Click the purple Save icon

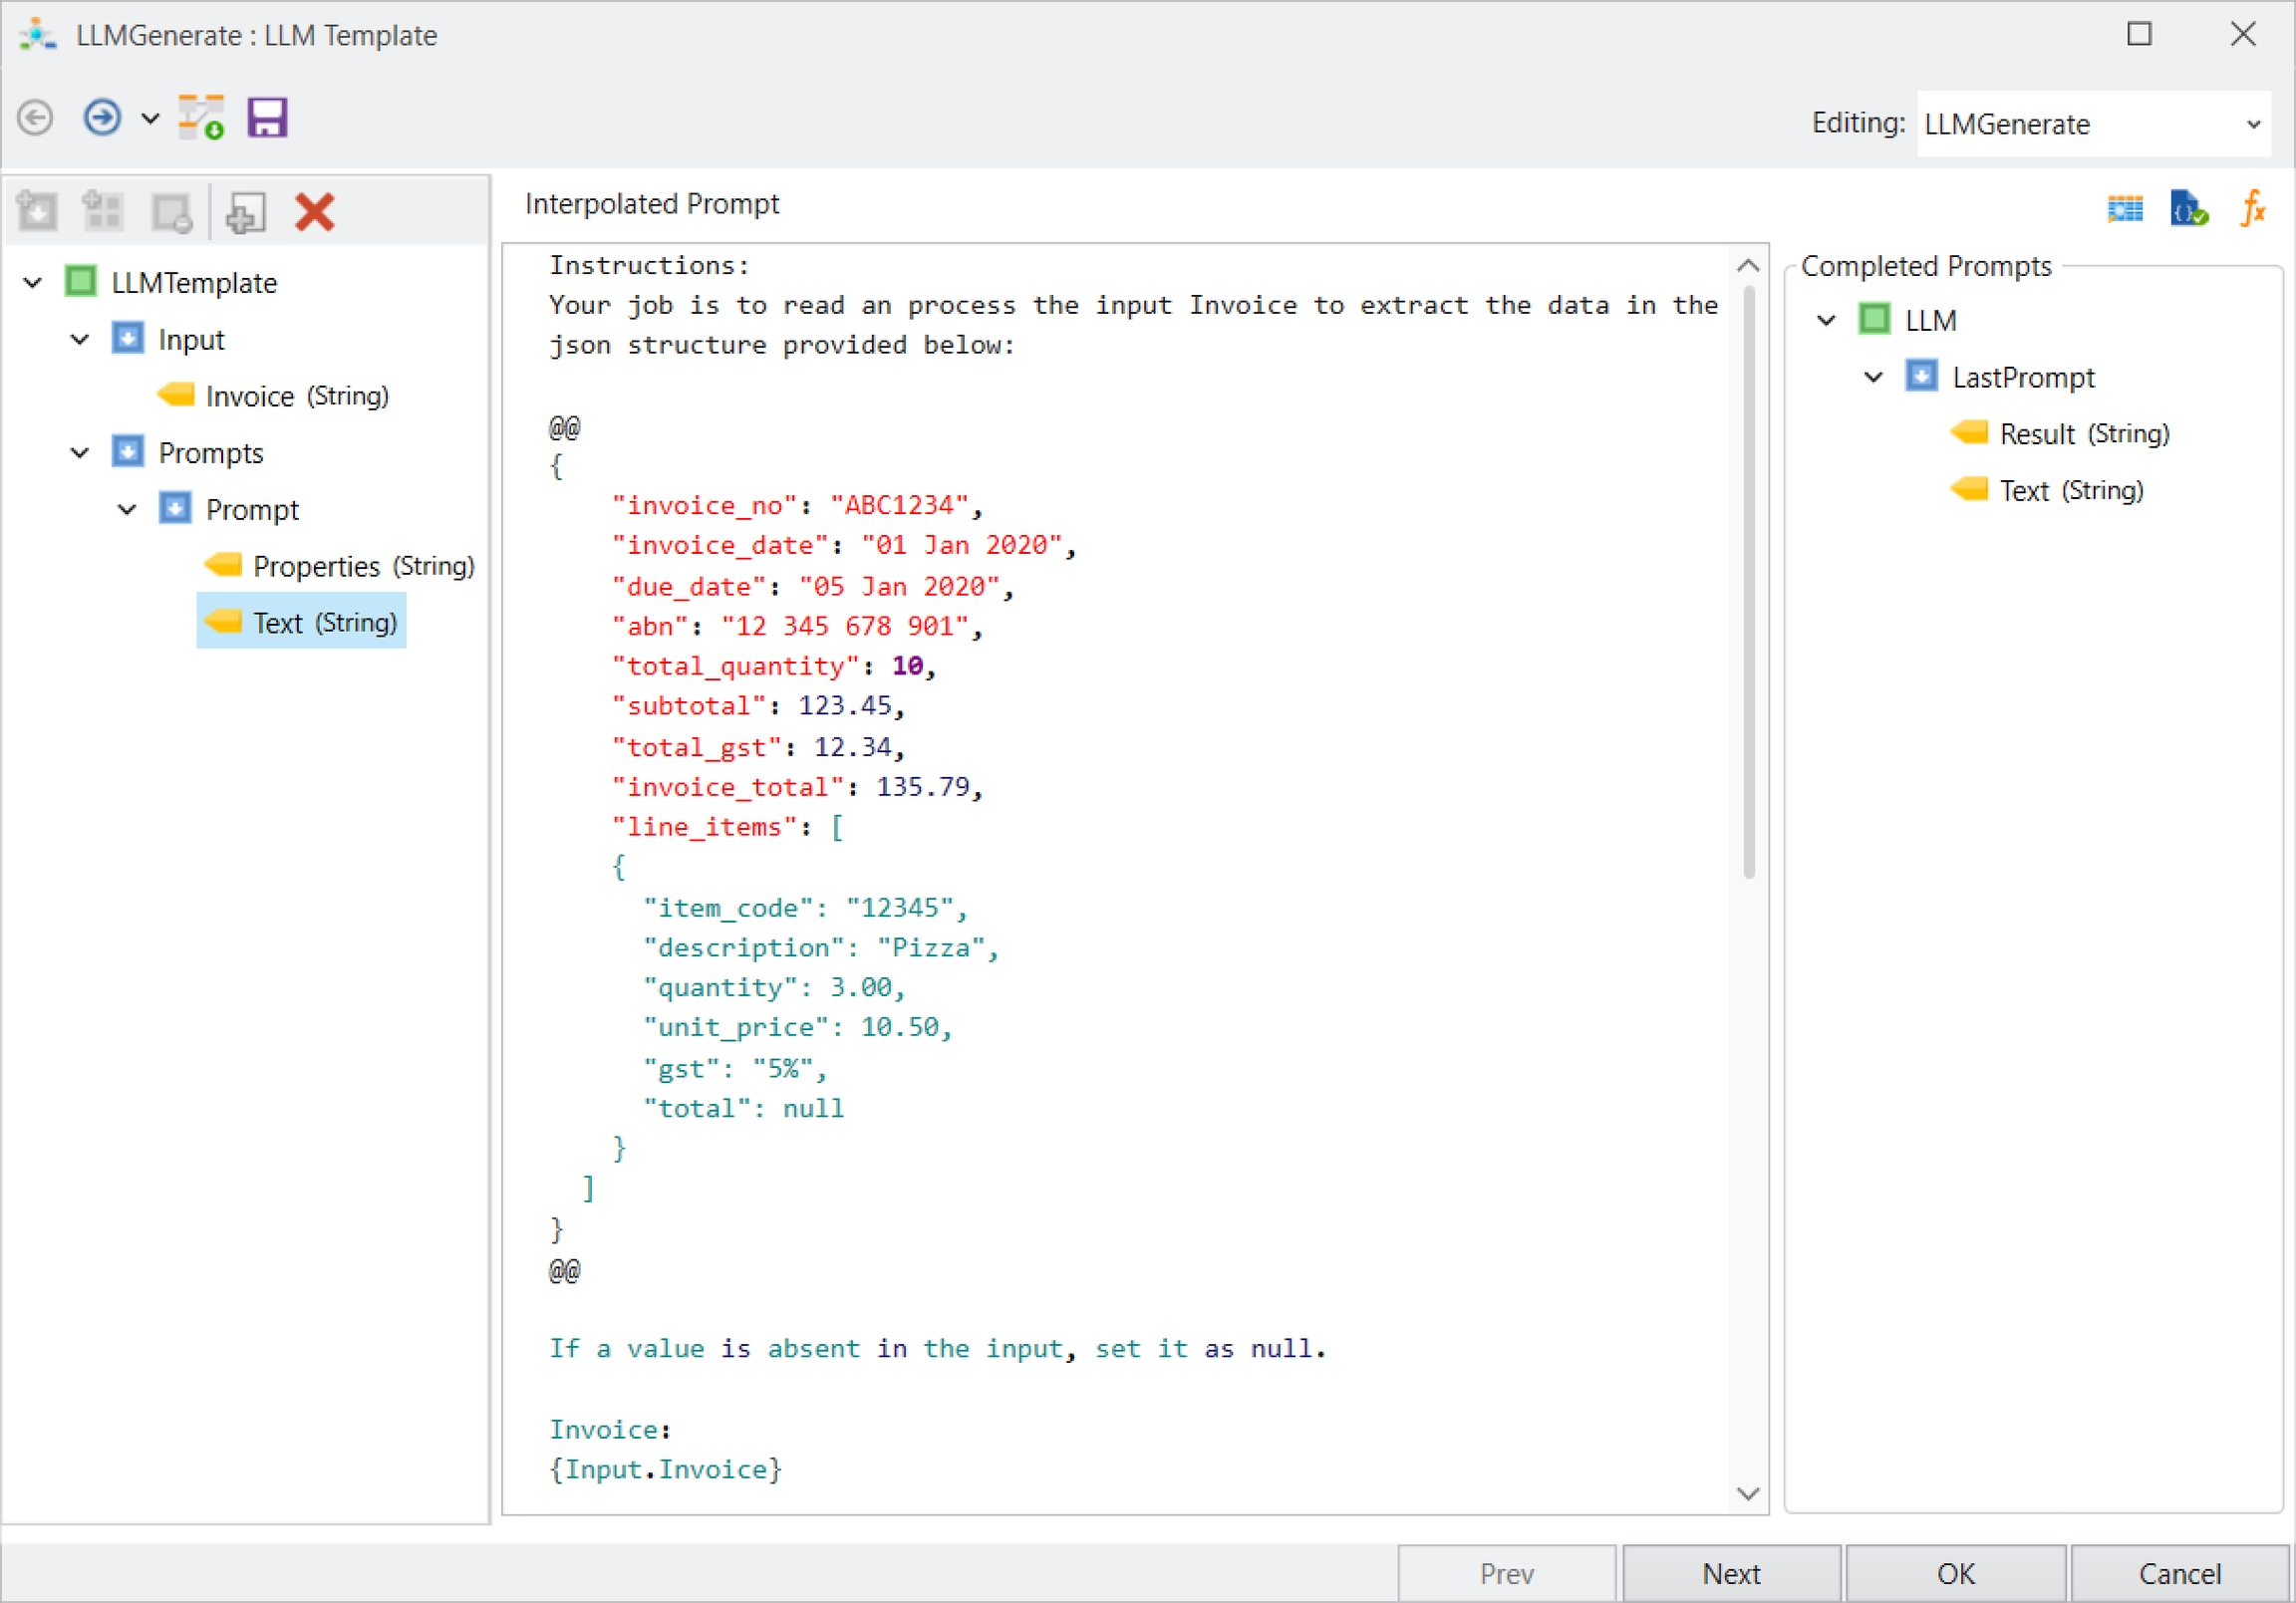pyautogui.click(x=267, y=118)
